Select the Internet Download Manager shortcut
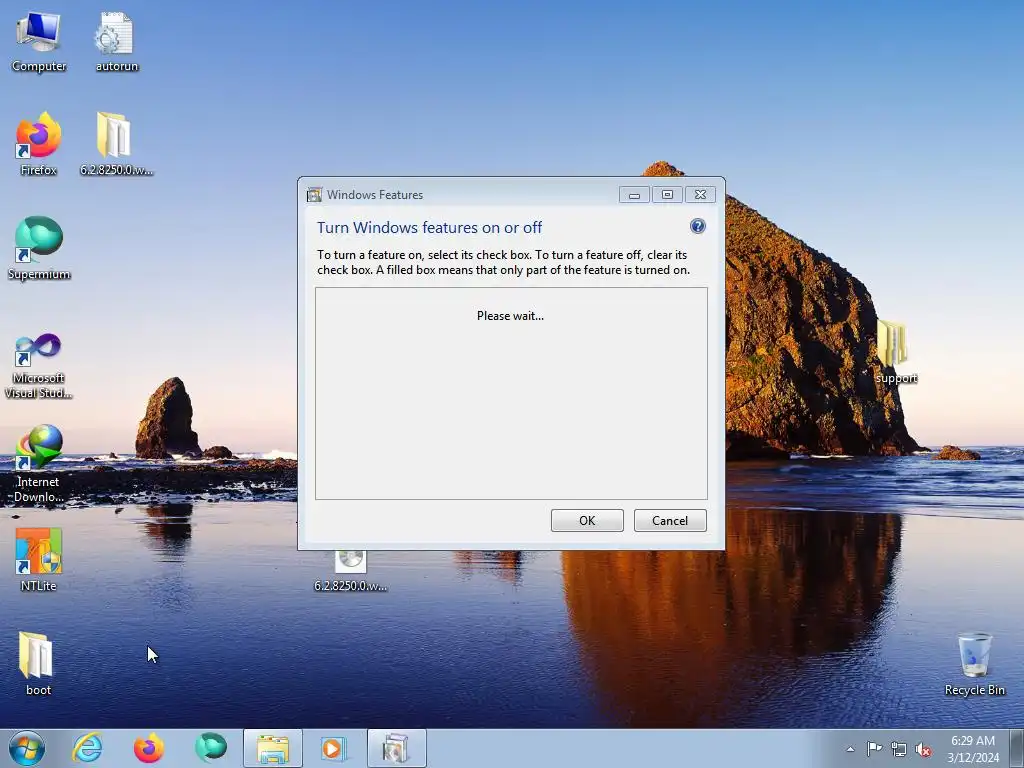 click(x=39, y=464)
